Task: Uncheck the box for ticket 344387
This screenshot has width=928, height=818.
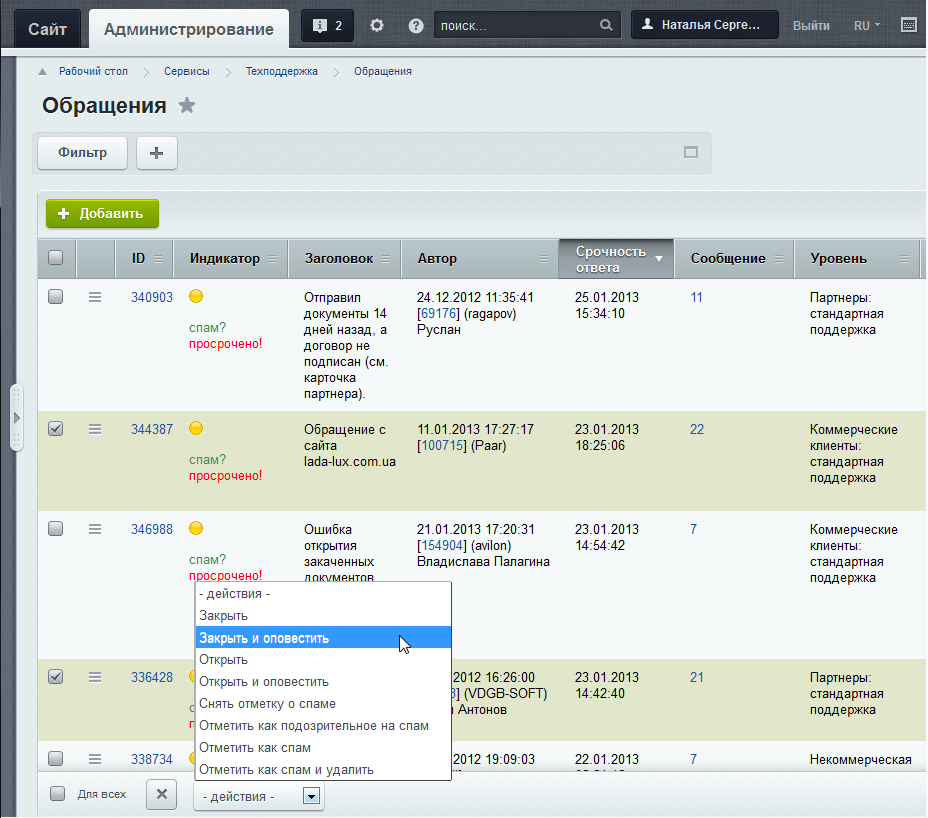Action: coord(56,429)
